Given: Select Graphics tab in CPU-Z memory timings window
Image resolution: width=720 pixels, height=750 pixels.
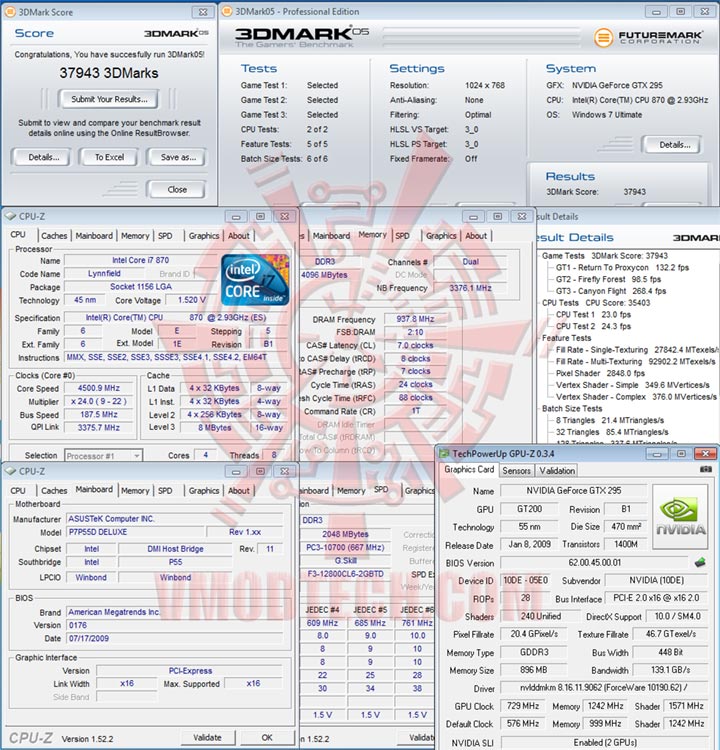Looking at the screenshot, I should [441, 236].
